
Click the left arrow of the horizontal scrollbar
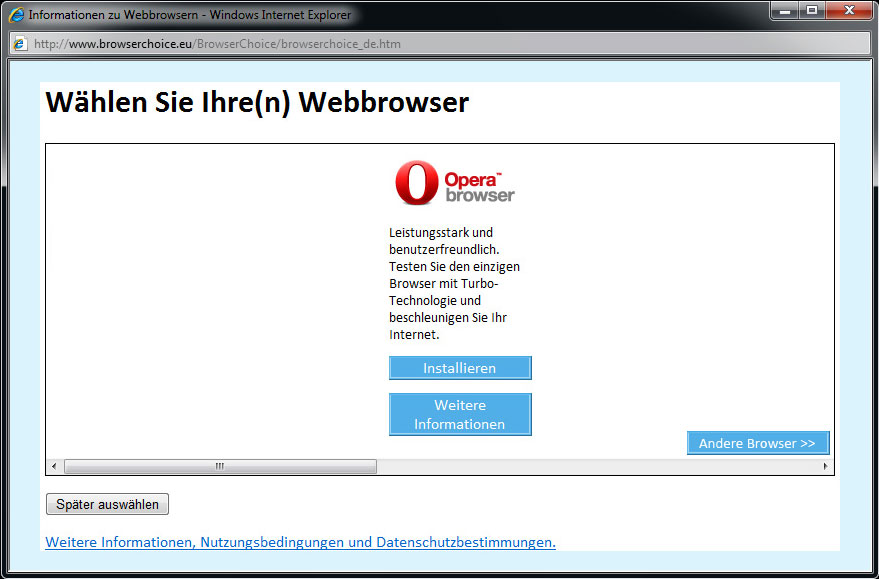[x=54, y=466]
